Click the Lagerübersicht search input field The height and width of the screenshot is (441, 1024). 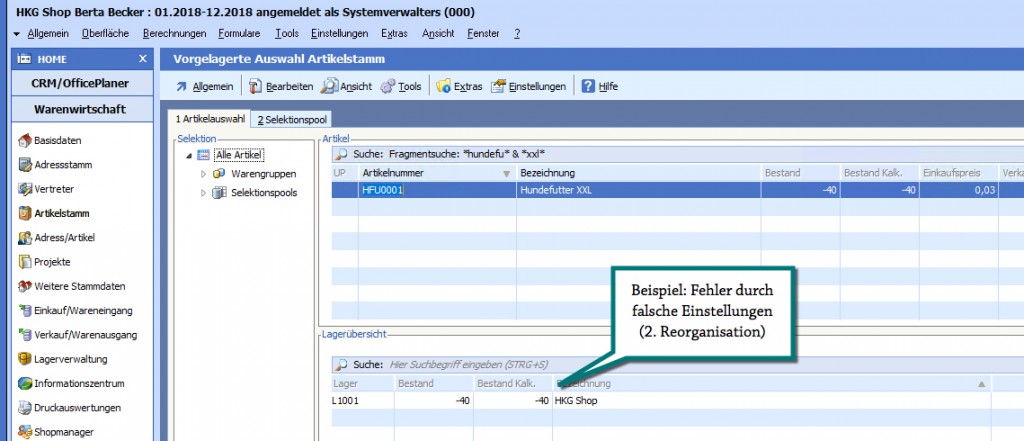tap(600, 364)
